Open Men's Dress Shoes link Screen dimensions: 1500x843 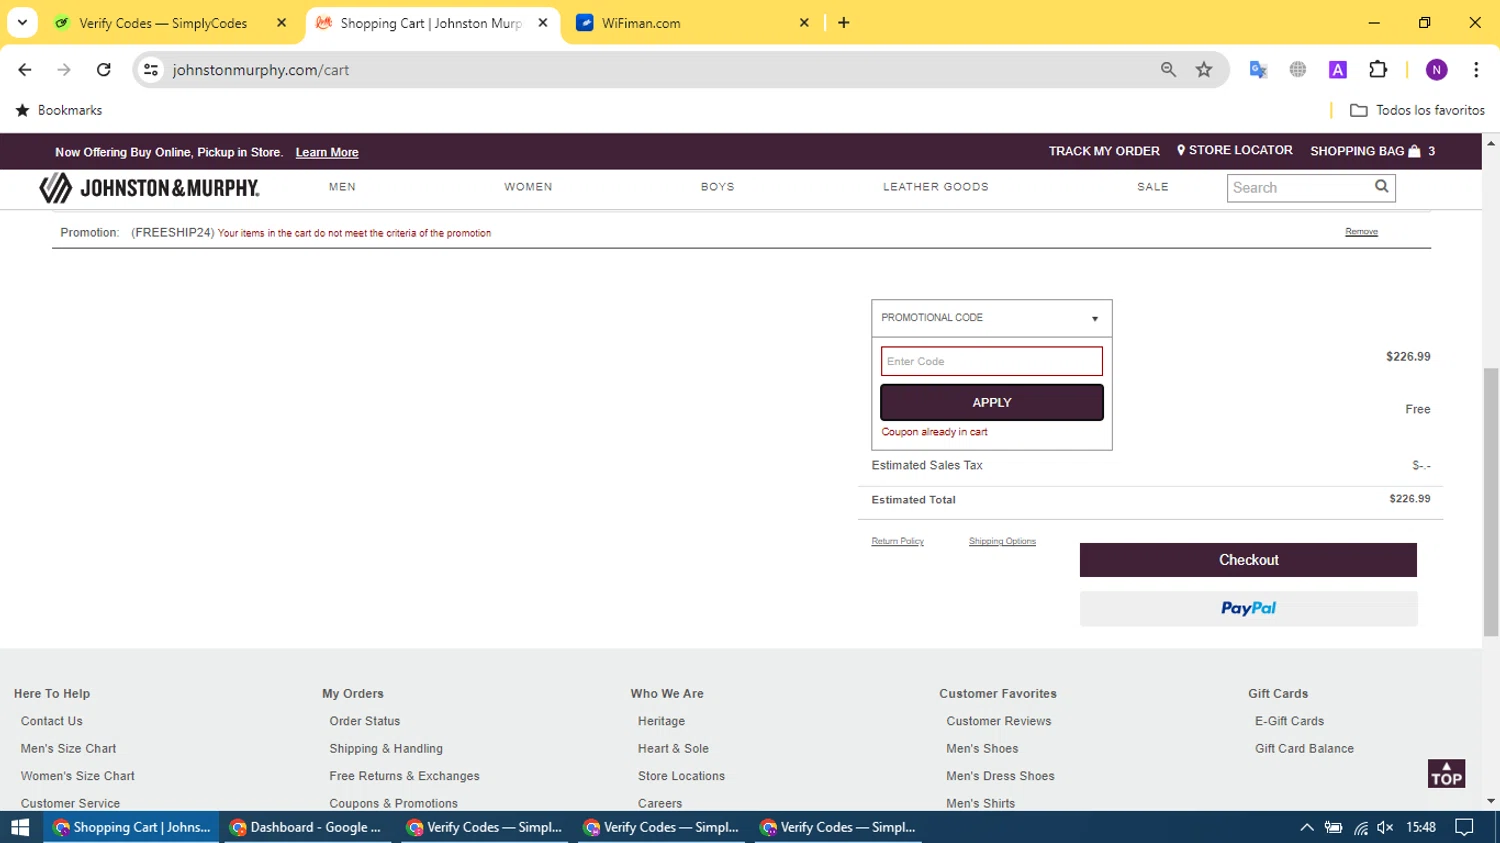(1000, 776)
